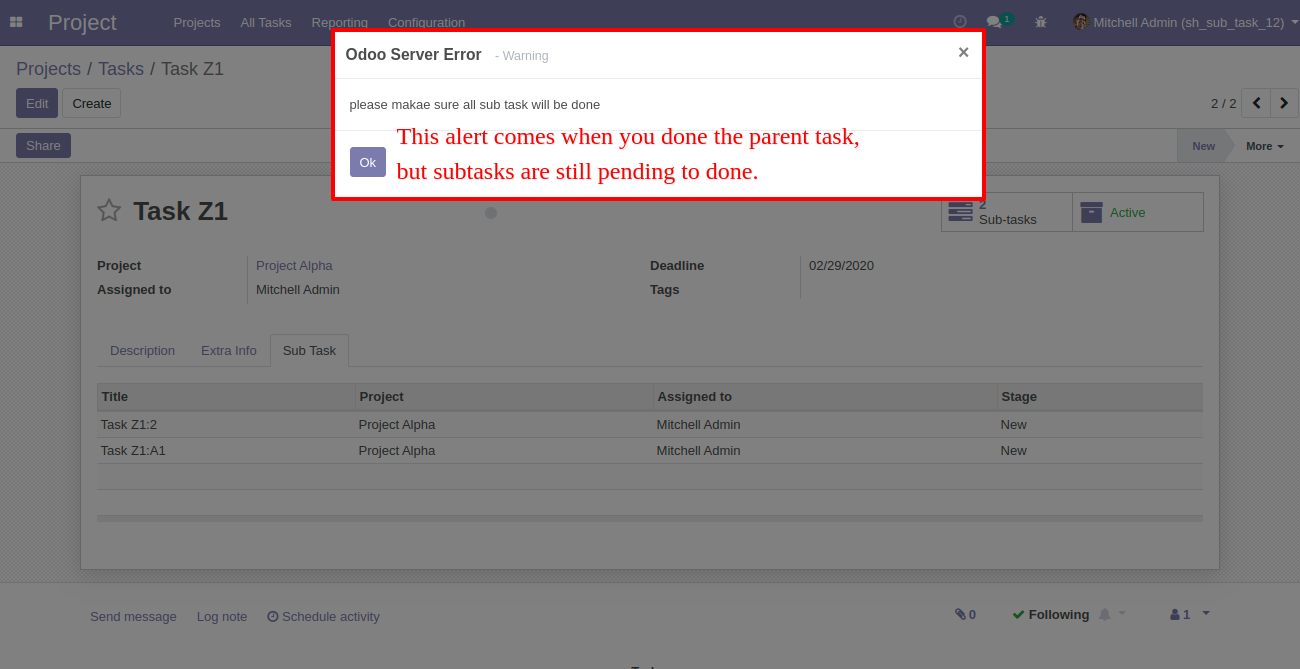Go to next record arrow

(x=1284, y=103)
